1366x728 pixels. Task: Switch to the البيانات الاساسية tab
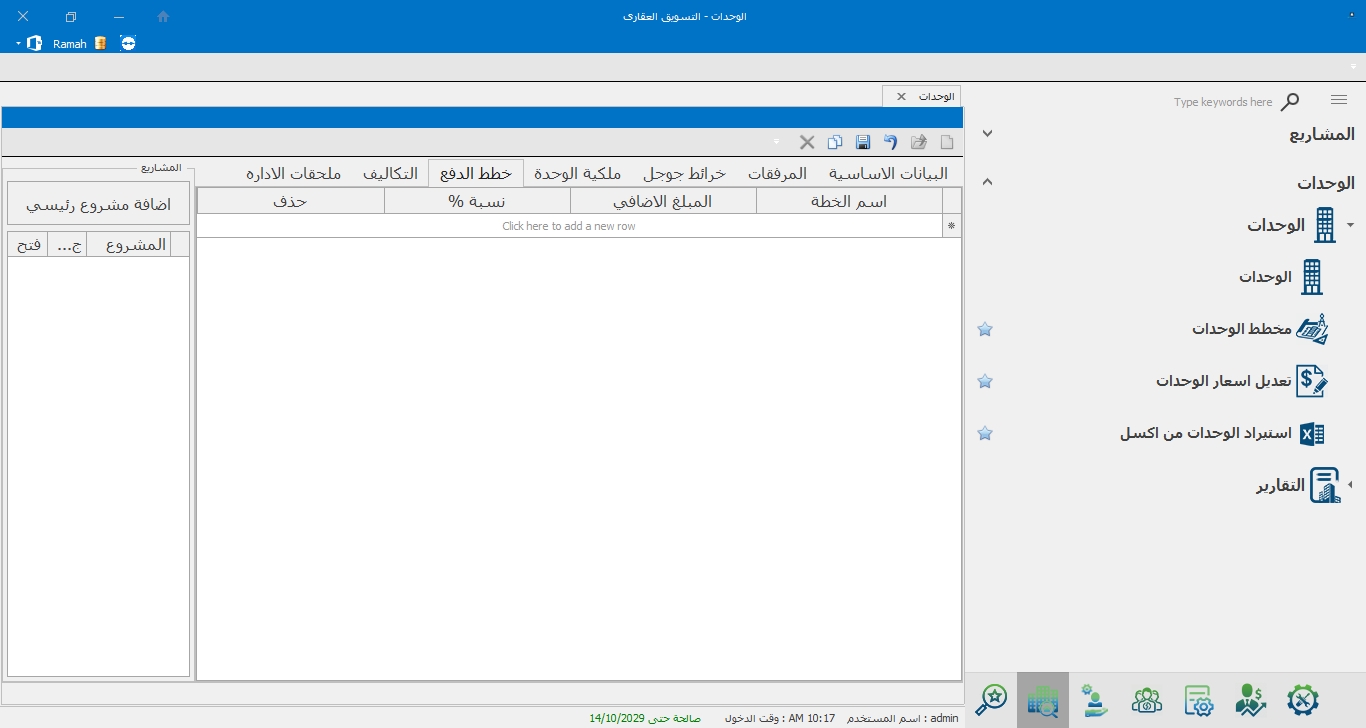pos(888,173)
